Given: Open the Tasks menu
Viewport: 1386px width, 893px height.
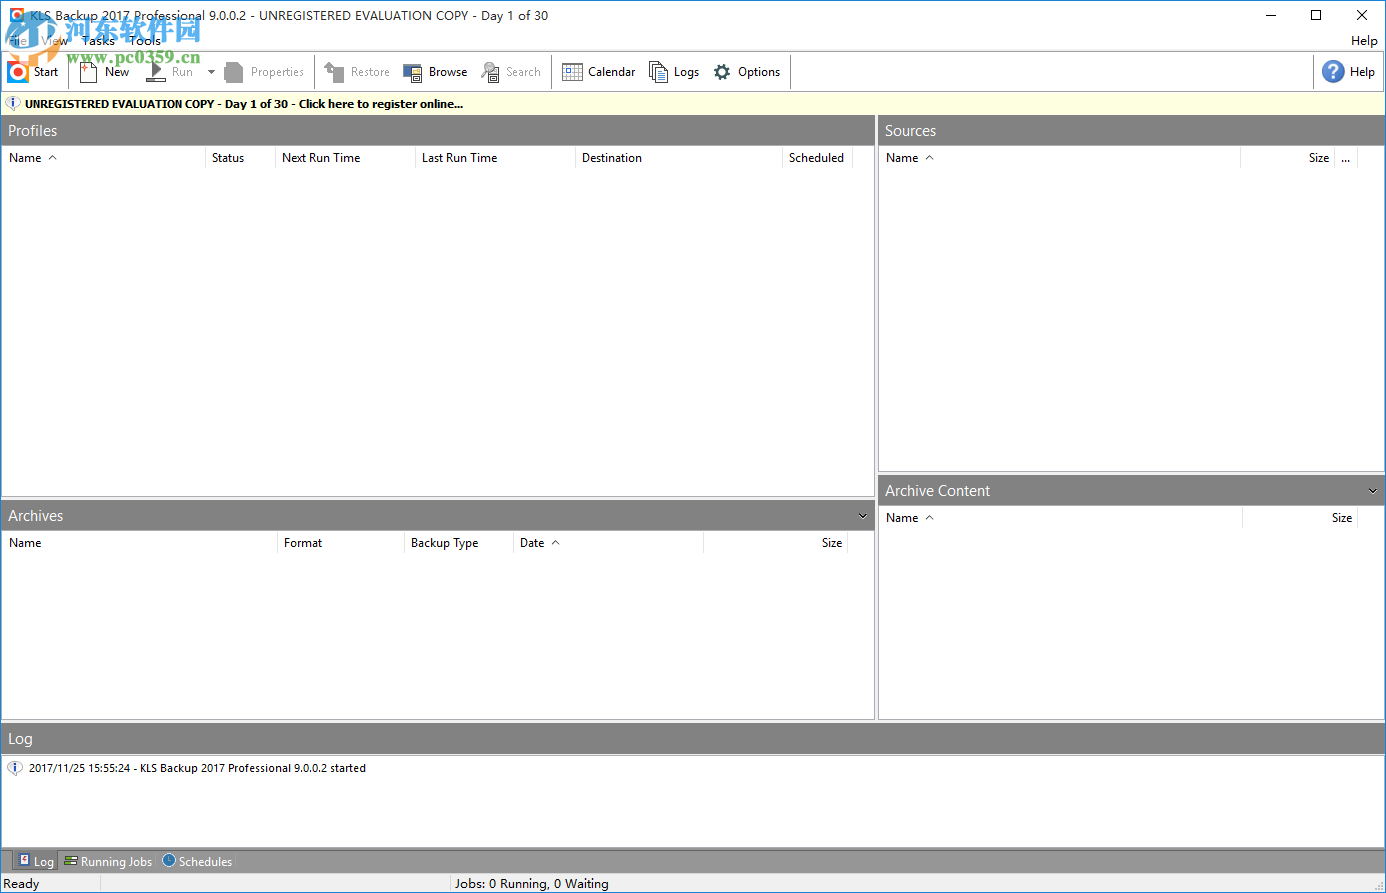Looking at the screenshot, I should pos(98,41).
